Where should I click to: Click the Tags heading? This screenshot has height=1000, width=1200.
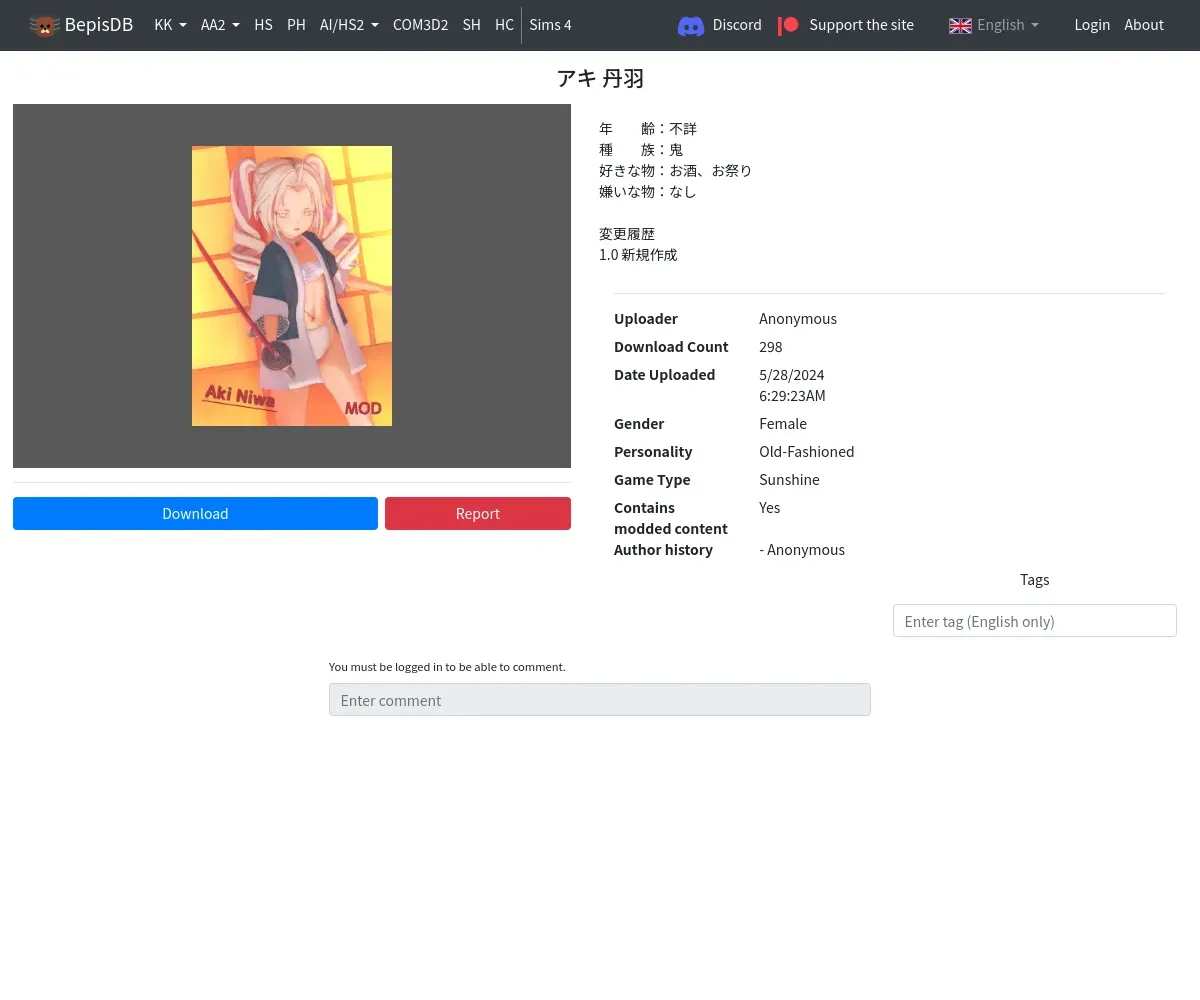1034,580
